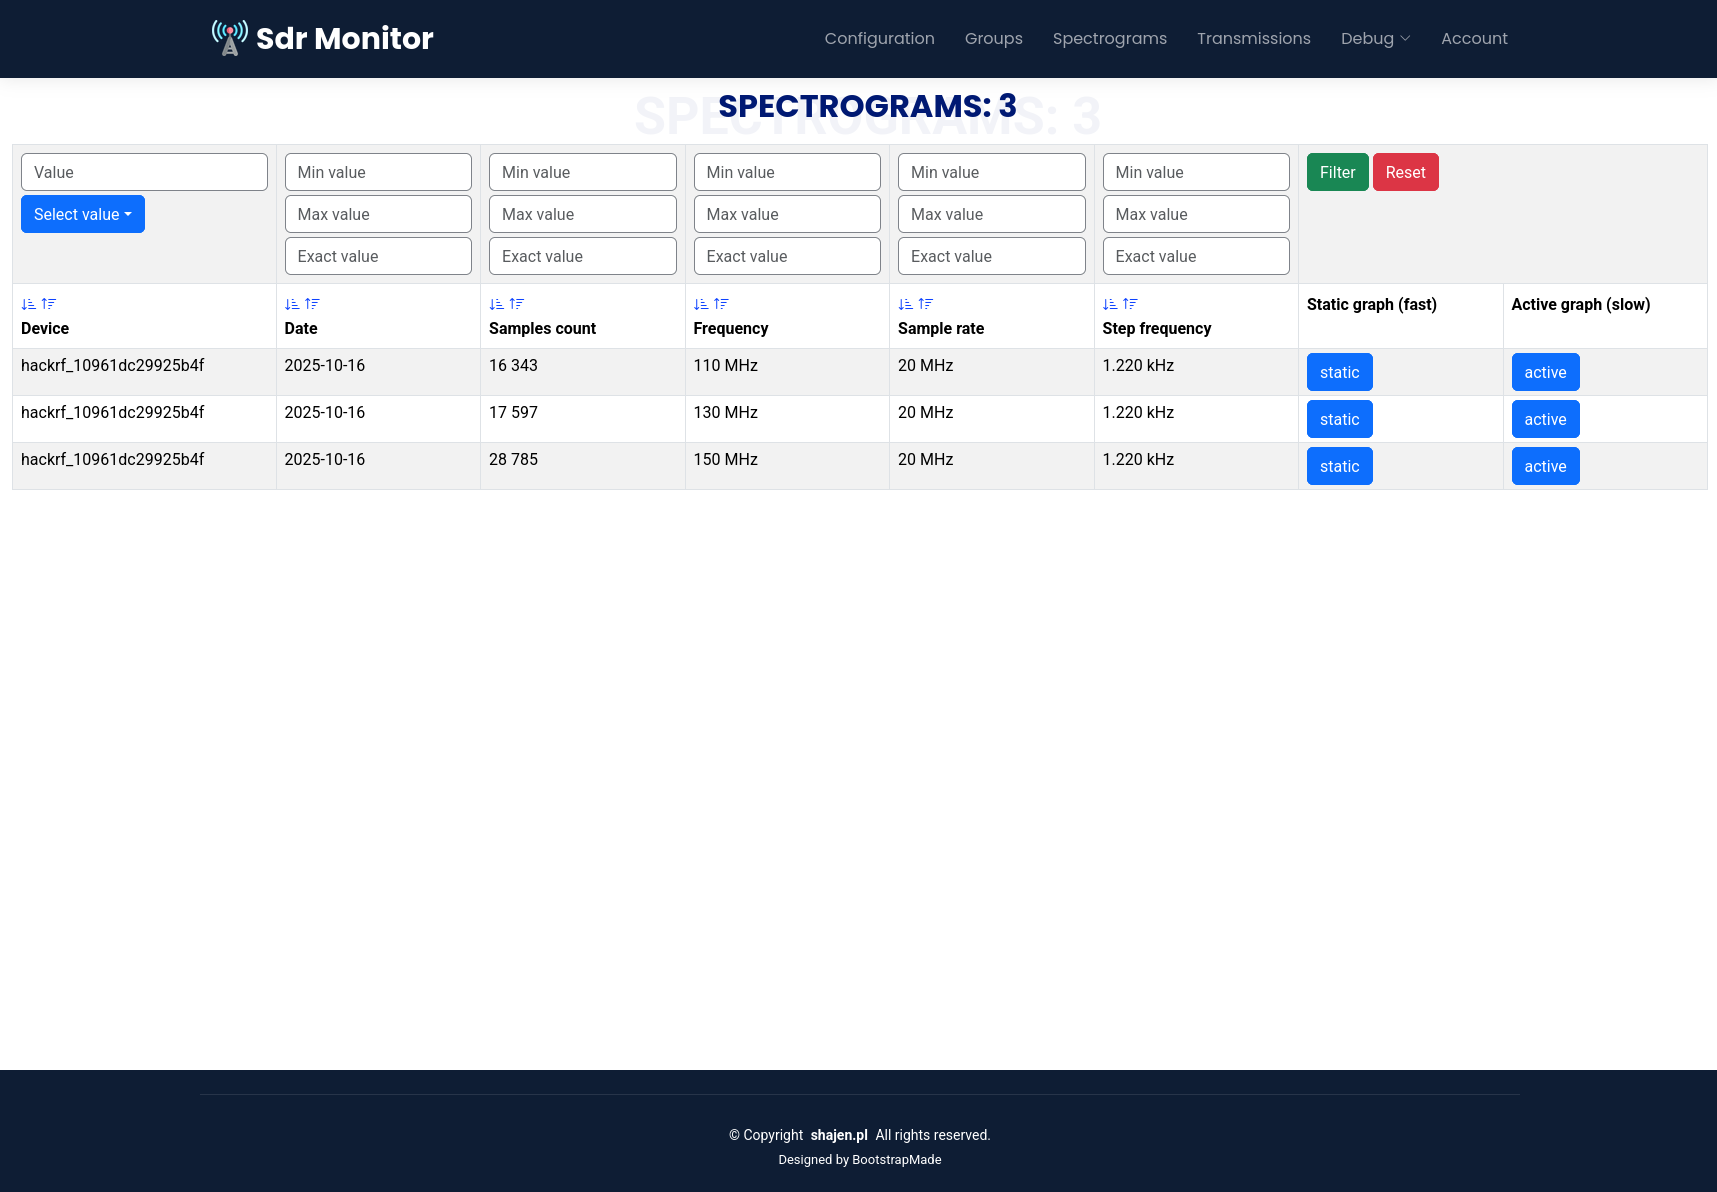Click the up-arrow sort icon above Frequency

pos(721,304)
